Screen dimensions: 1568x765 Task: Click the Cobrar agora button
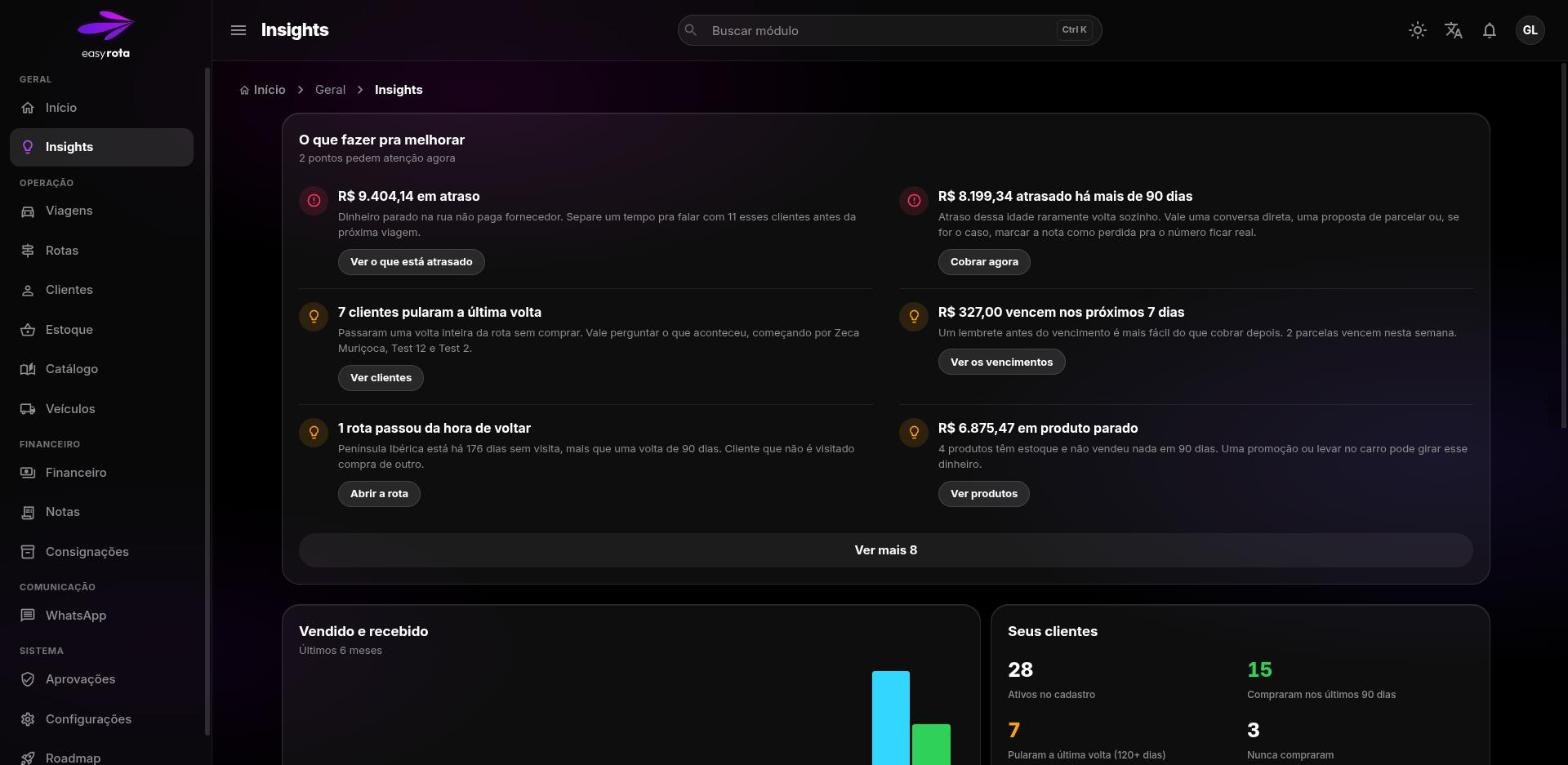(x=984, y=262)
